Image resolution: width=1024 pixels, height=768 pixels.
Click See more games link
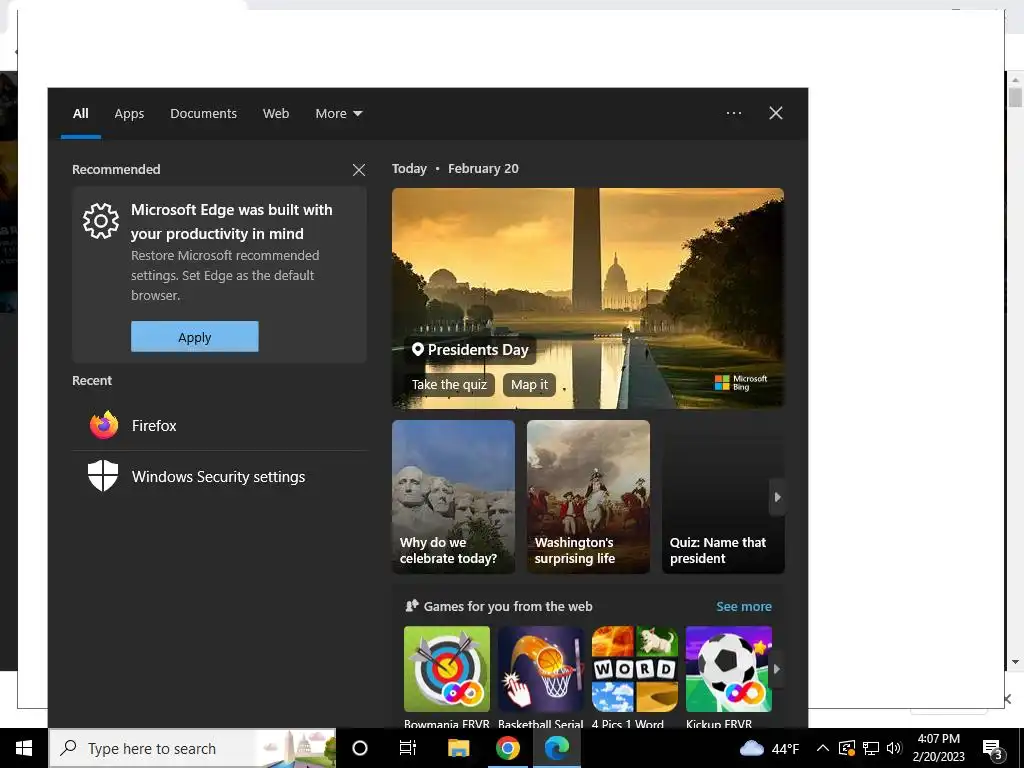[x=744, y=607]
